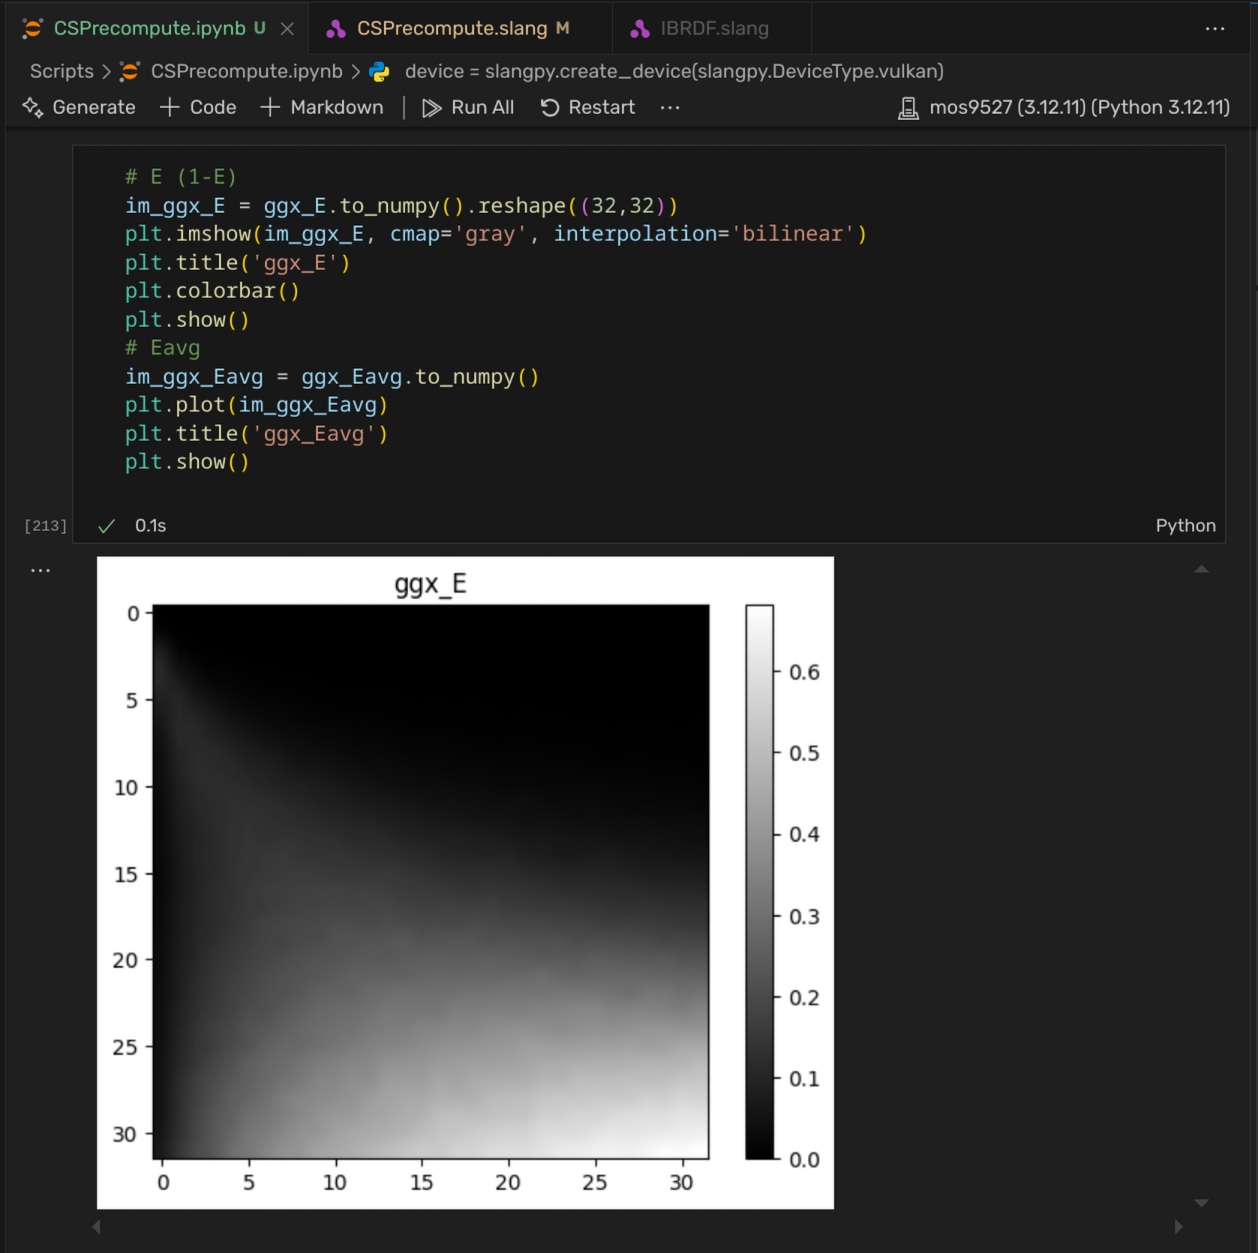1258x1253 pixels.
Task: Collapse the plot output with the up chevron
Action: coord(1202,568)
